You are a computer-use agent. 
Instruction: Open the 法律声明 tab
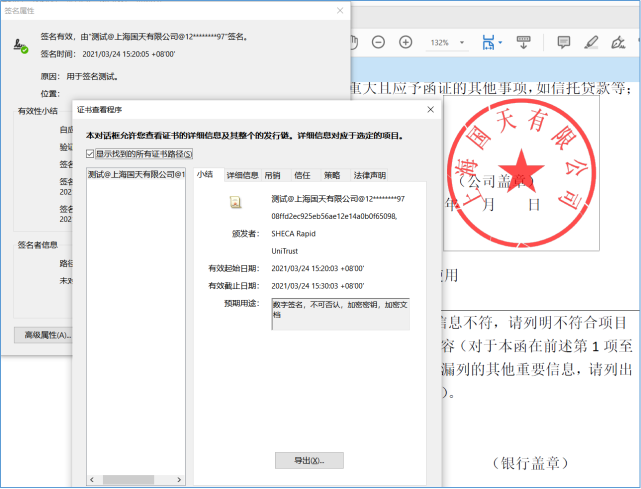[370, 175]
